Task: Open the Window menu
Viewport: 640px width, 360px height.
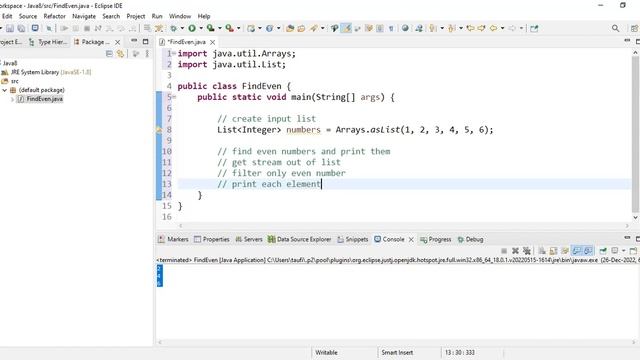Action: pyautogui.click(x=180, y=16)
